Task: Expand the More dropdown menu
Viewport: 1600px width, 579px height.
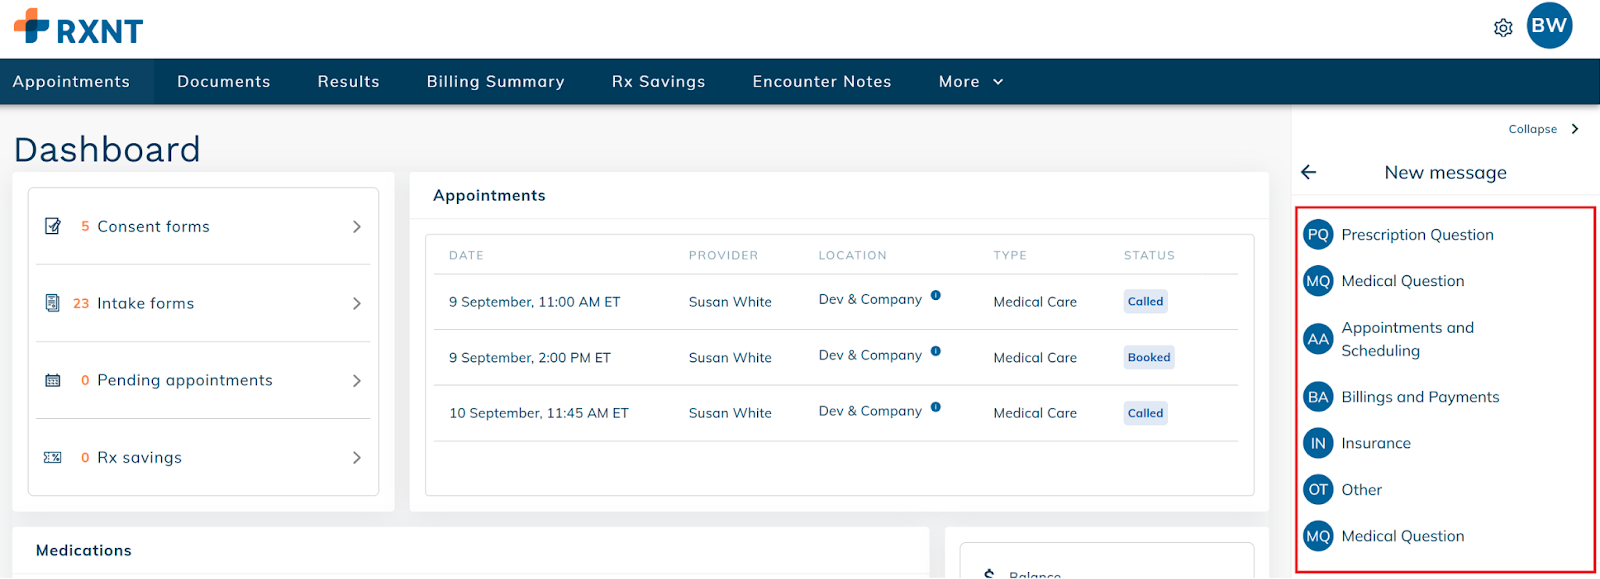Action: pos(970,82)
